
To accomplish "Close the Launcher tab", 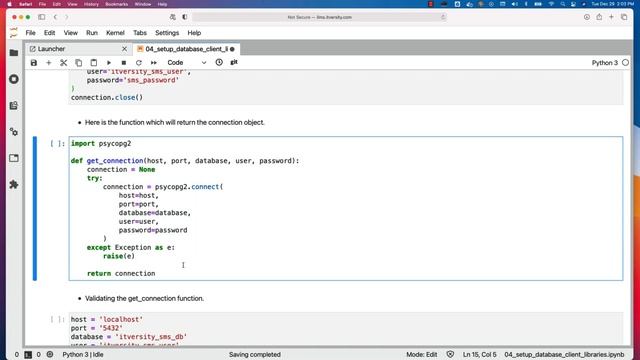I will point(124,49).
